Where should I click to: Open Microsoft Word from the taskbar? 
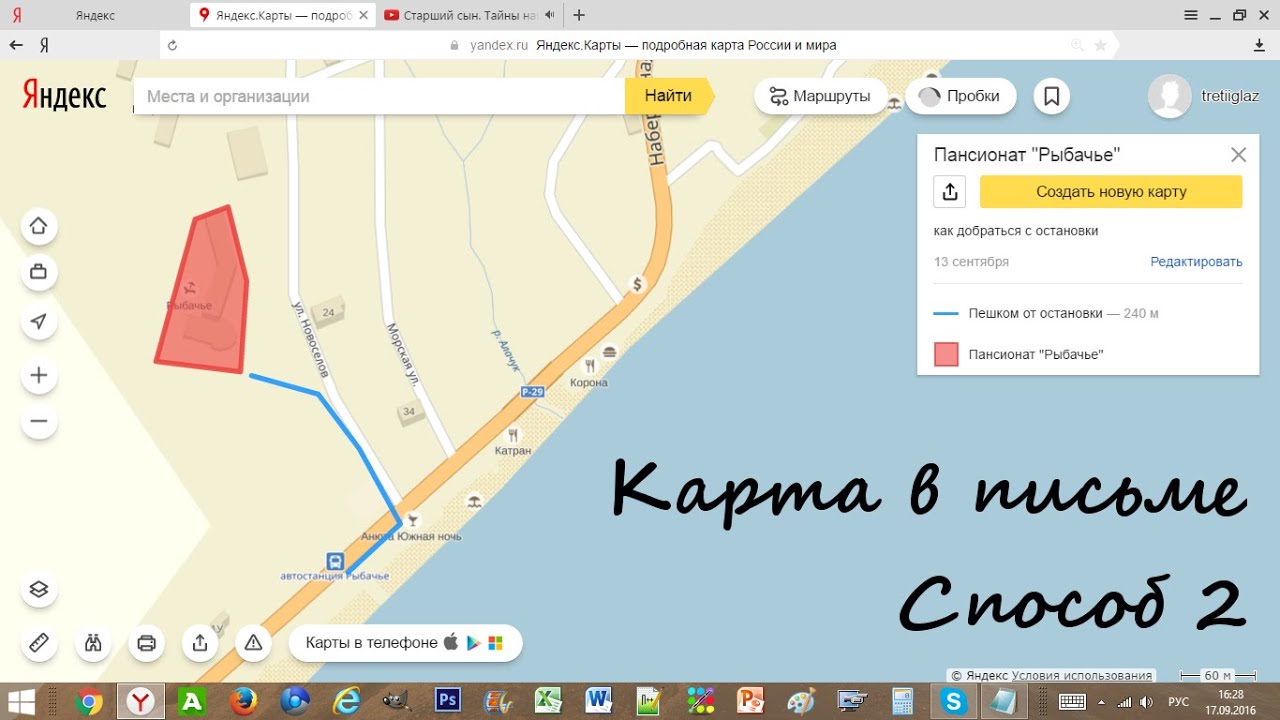tap(599, 702)
